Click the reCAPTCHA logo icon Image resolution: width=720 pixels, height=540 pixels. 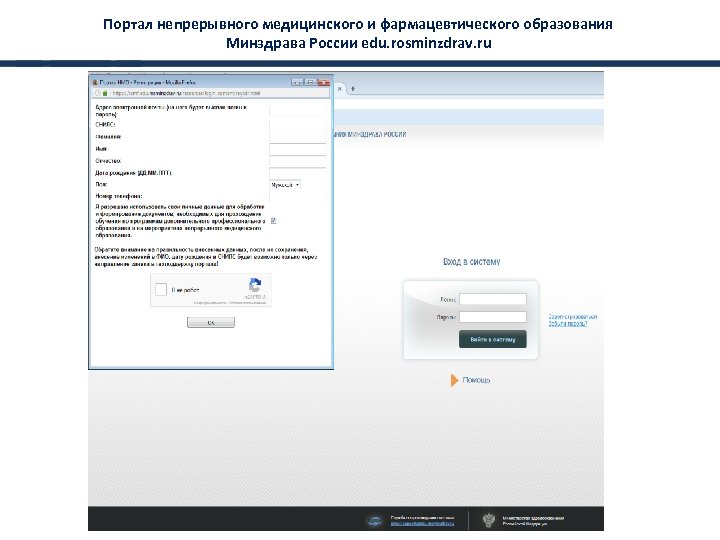click(x=255, y=285)
